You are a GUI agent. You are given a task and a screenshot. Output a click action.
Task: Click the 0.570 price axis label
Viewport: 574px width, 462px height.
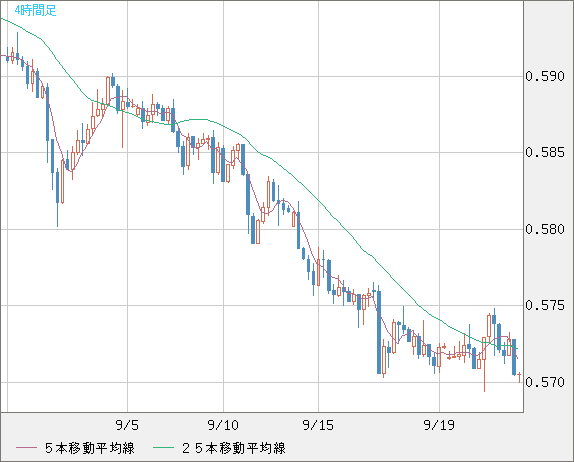point(545,383)
